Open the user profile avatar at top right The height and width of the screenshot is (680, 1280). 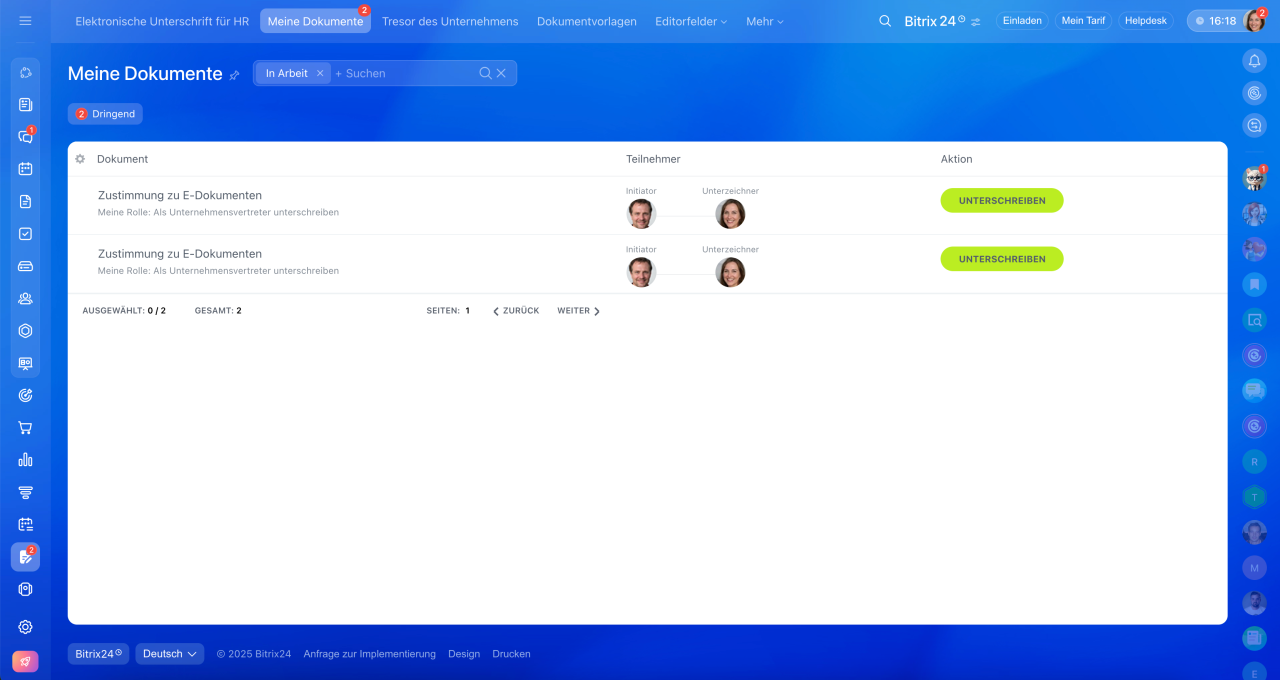1254,21
